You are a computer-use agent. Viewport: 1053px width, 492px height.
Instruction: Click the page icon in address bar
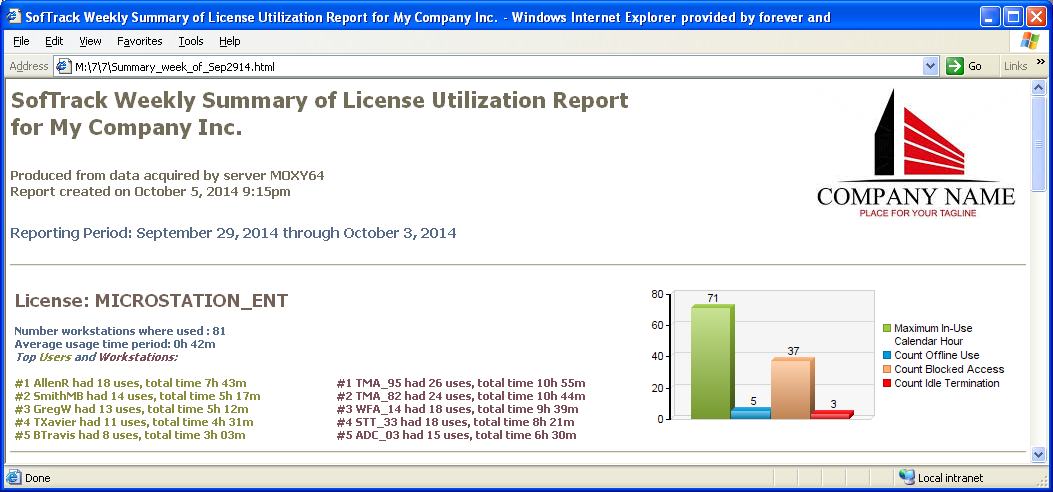(63, 66)
